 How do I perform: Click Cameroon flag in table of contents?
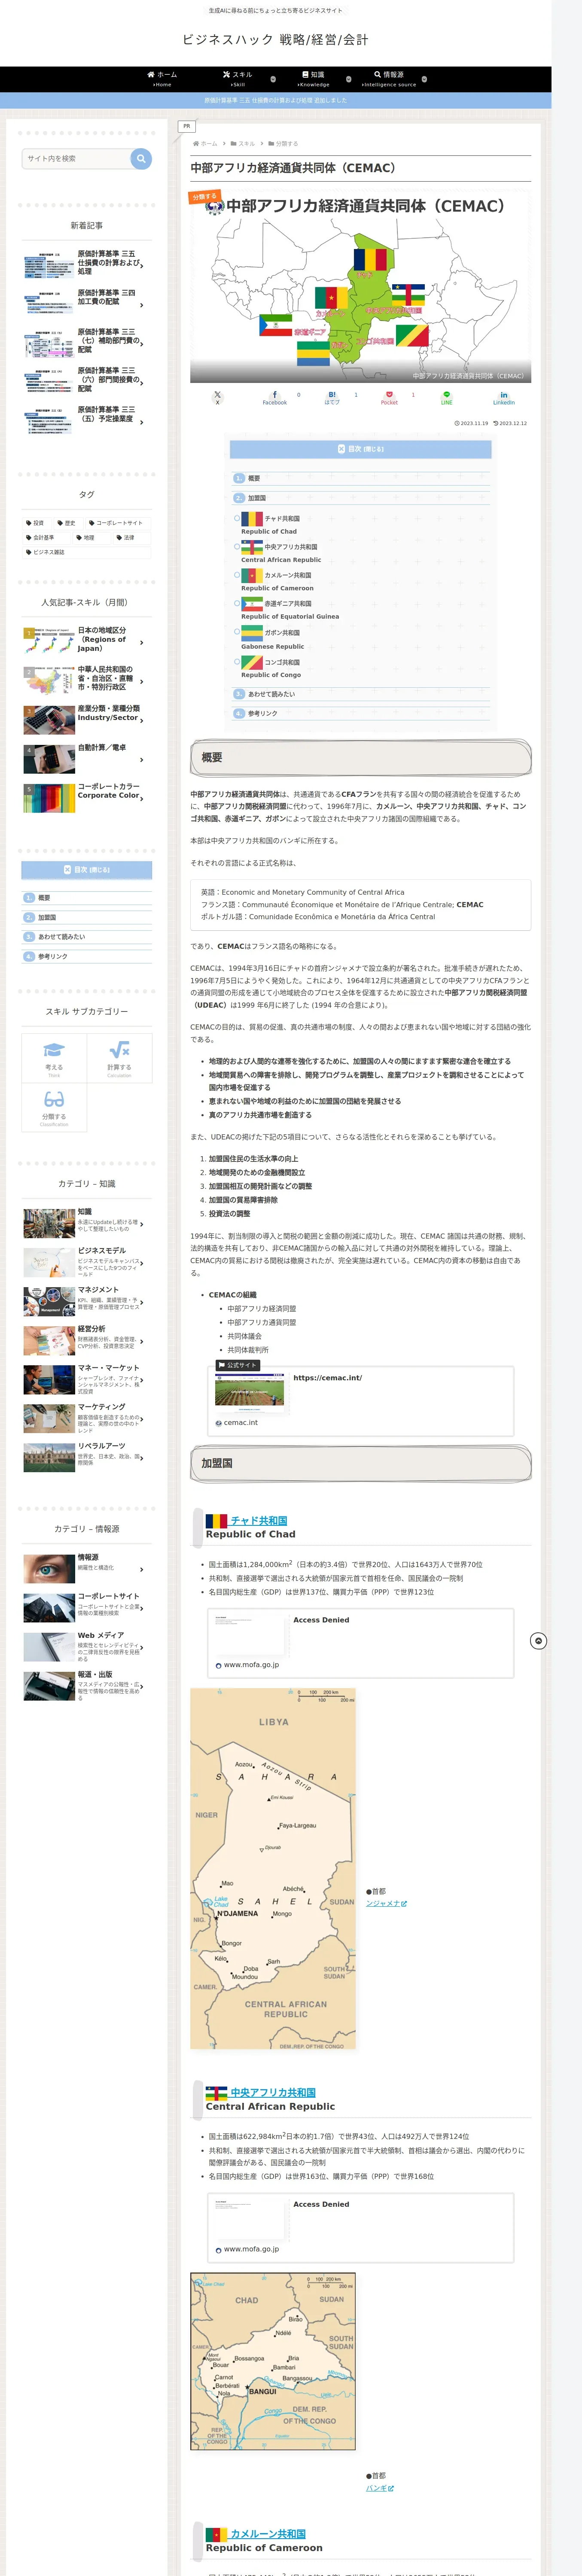(252, 575)
